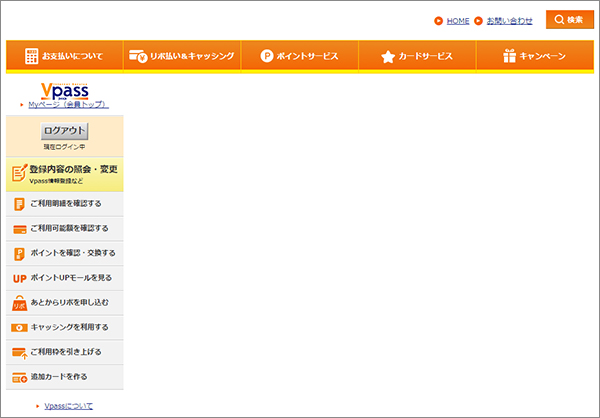
Task: Open the Vpassについて link
Action: point(68,406)
